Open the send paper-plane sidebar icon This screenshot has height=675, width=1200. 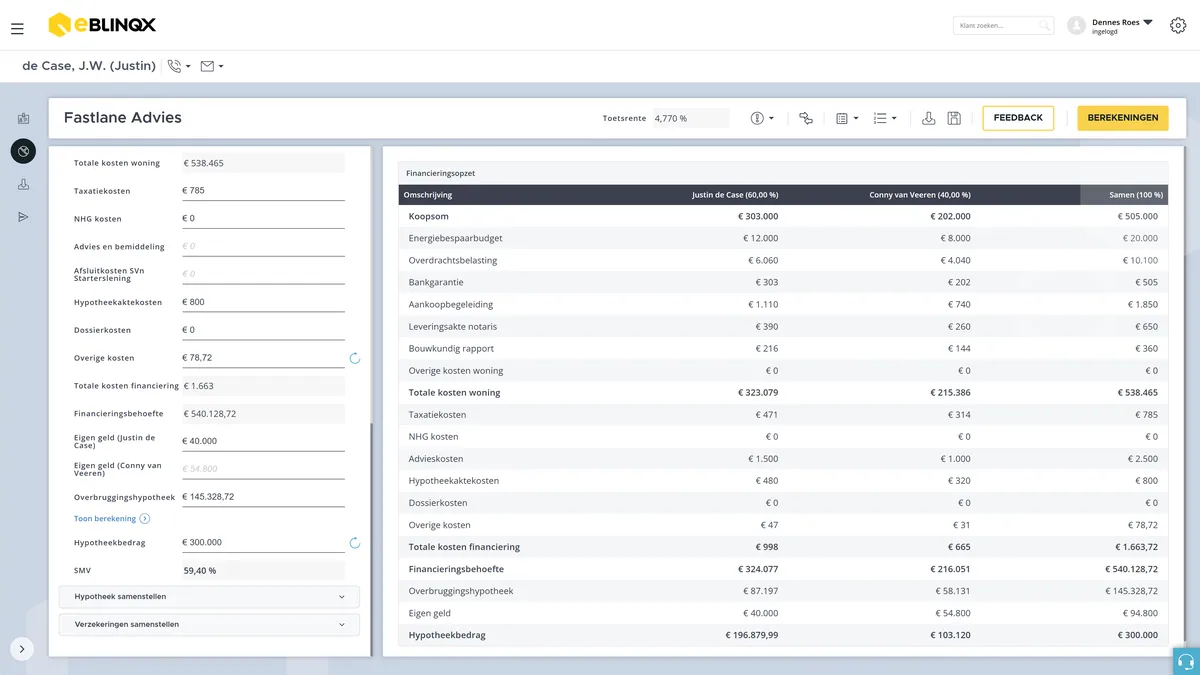tap(23, 217)
